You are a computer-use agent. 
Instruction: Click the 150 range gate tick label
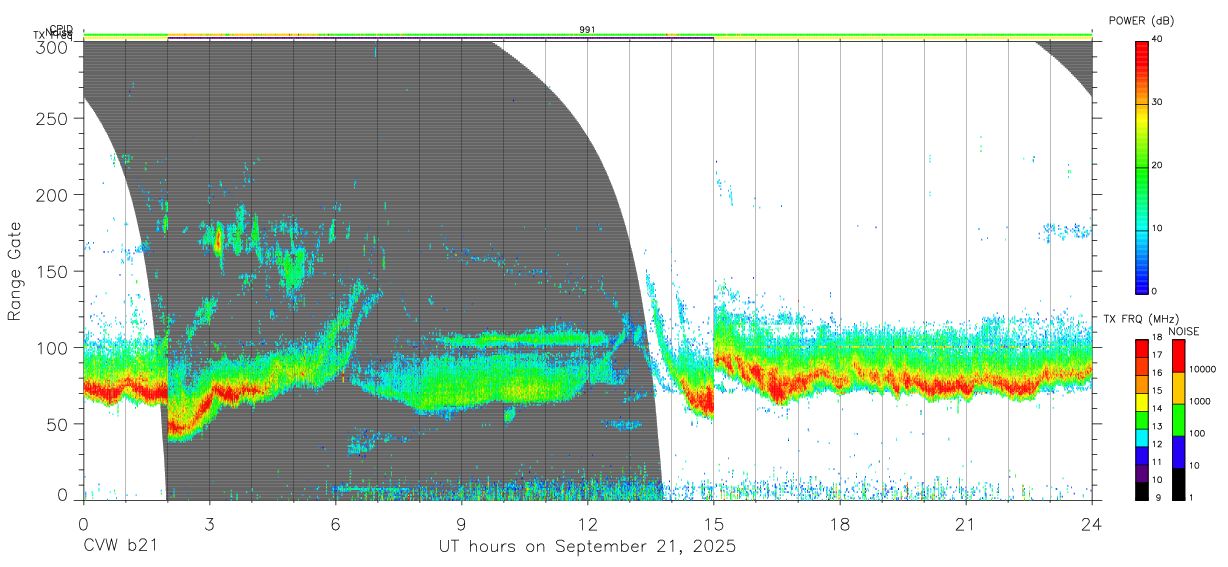pos(54,271)
